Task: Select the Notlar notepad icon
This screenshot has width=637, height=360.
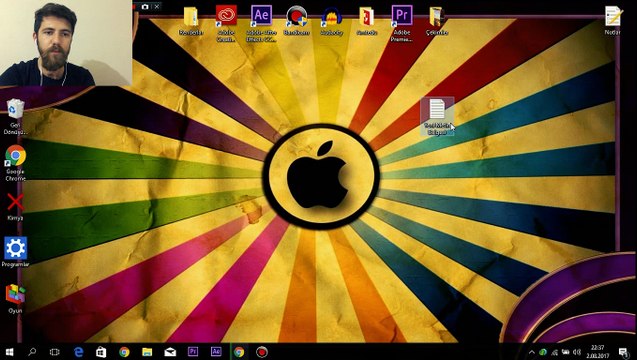Action: coord(613,20)
